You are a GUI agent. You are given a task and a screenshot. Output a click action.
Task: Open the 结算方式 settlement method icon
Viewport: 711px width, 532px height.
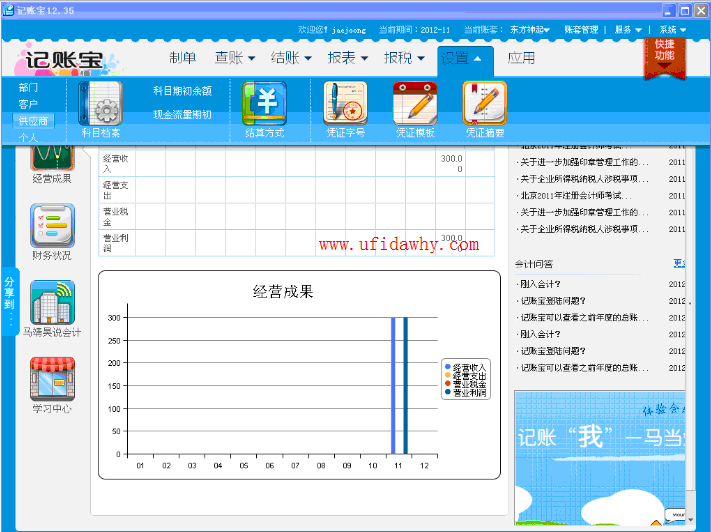coord(264,104)
